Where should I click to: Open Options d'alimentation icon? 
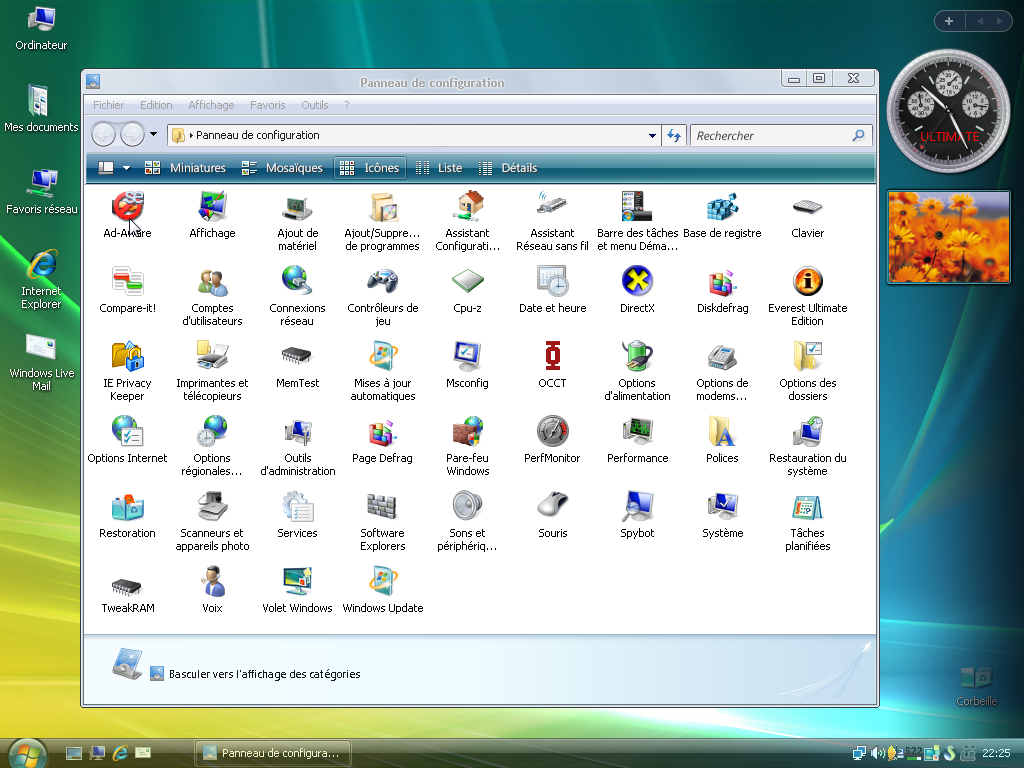click(x=637, y=357)
